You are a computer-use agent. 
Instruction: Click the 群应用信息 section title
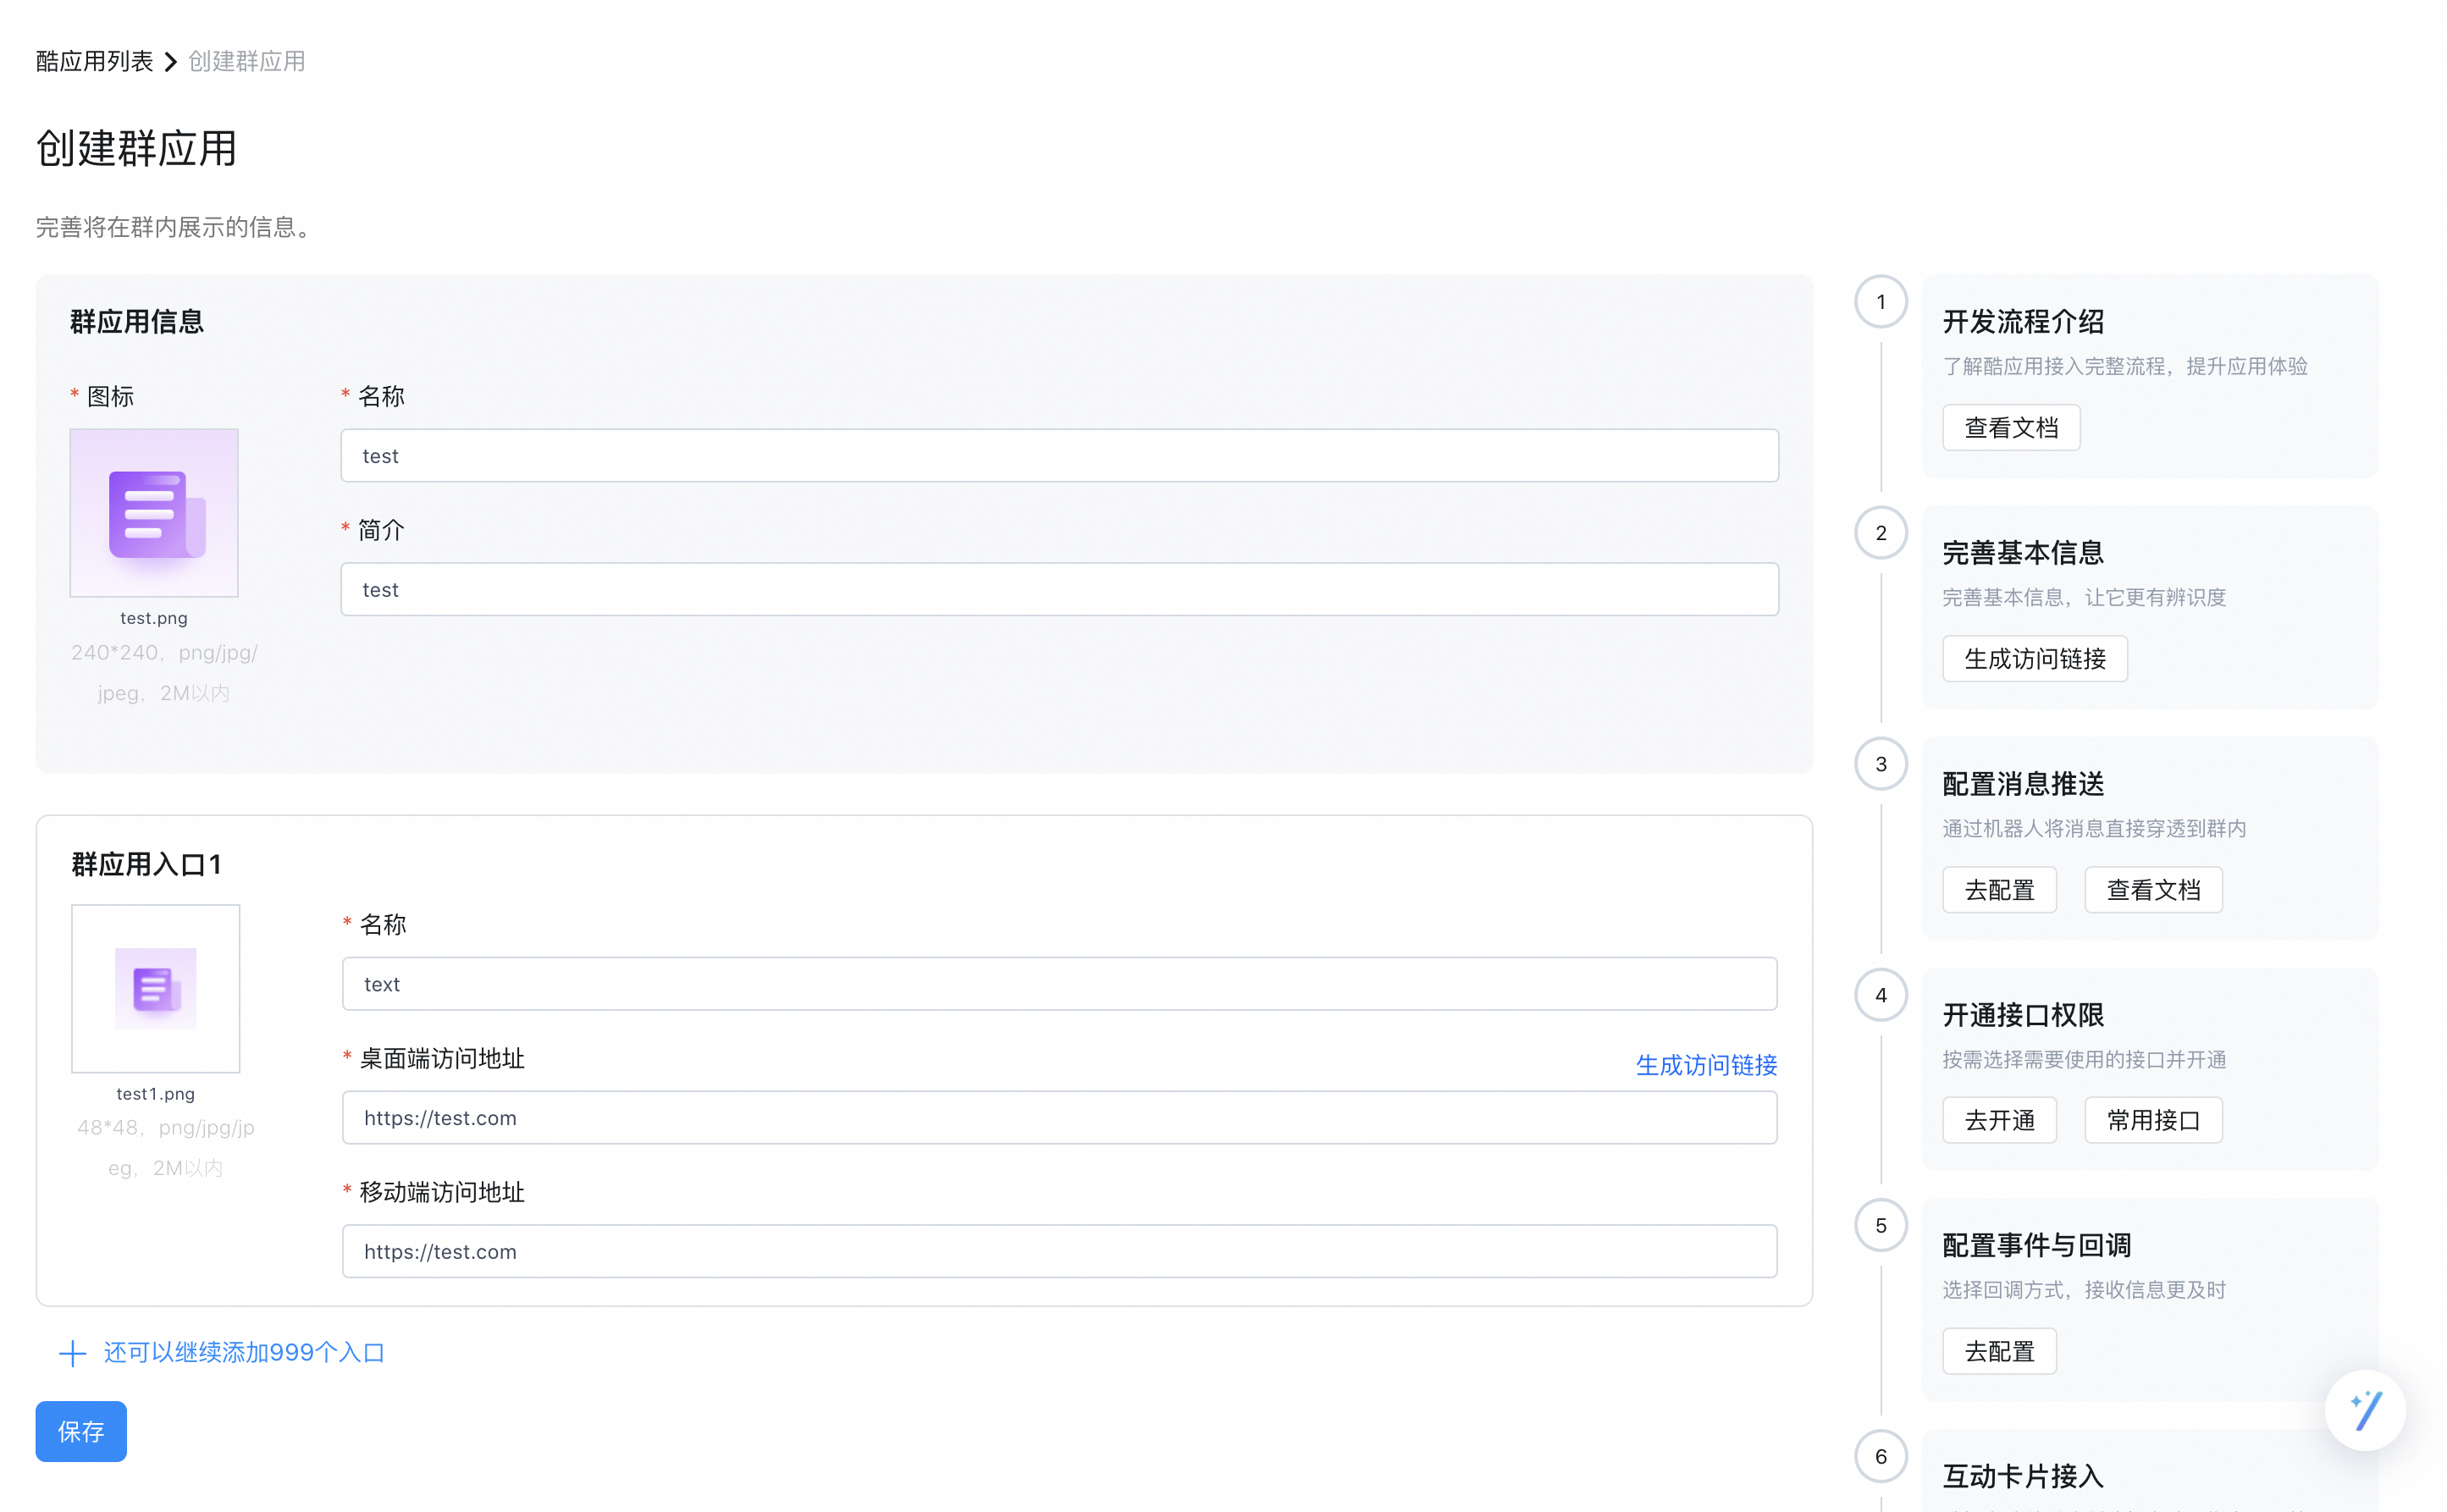(x=137, y=322)
